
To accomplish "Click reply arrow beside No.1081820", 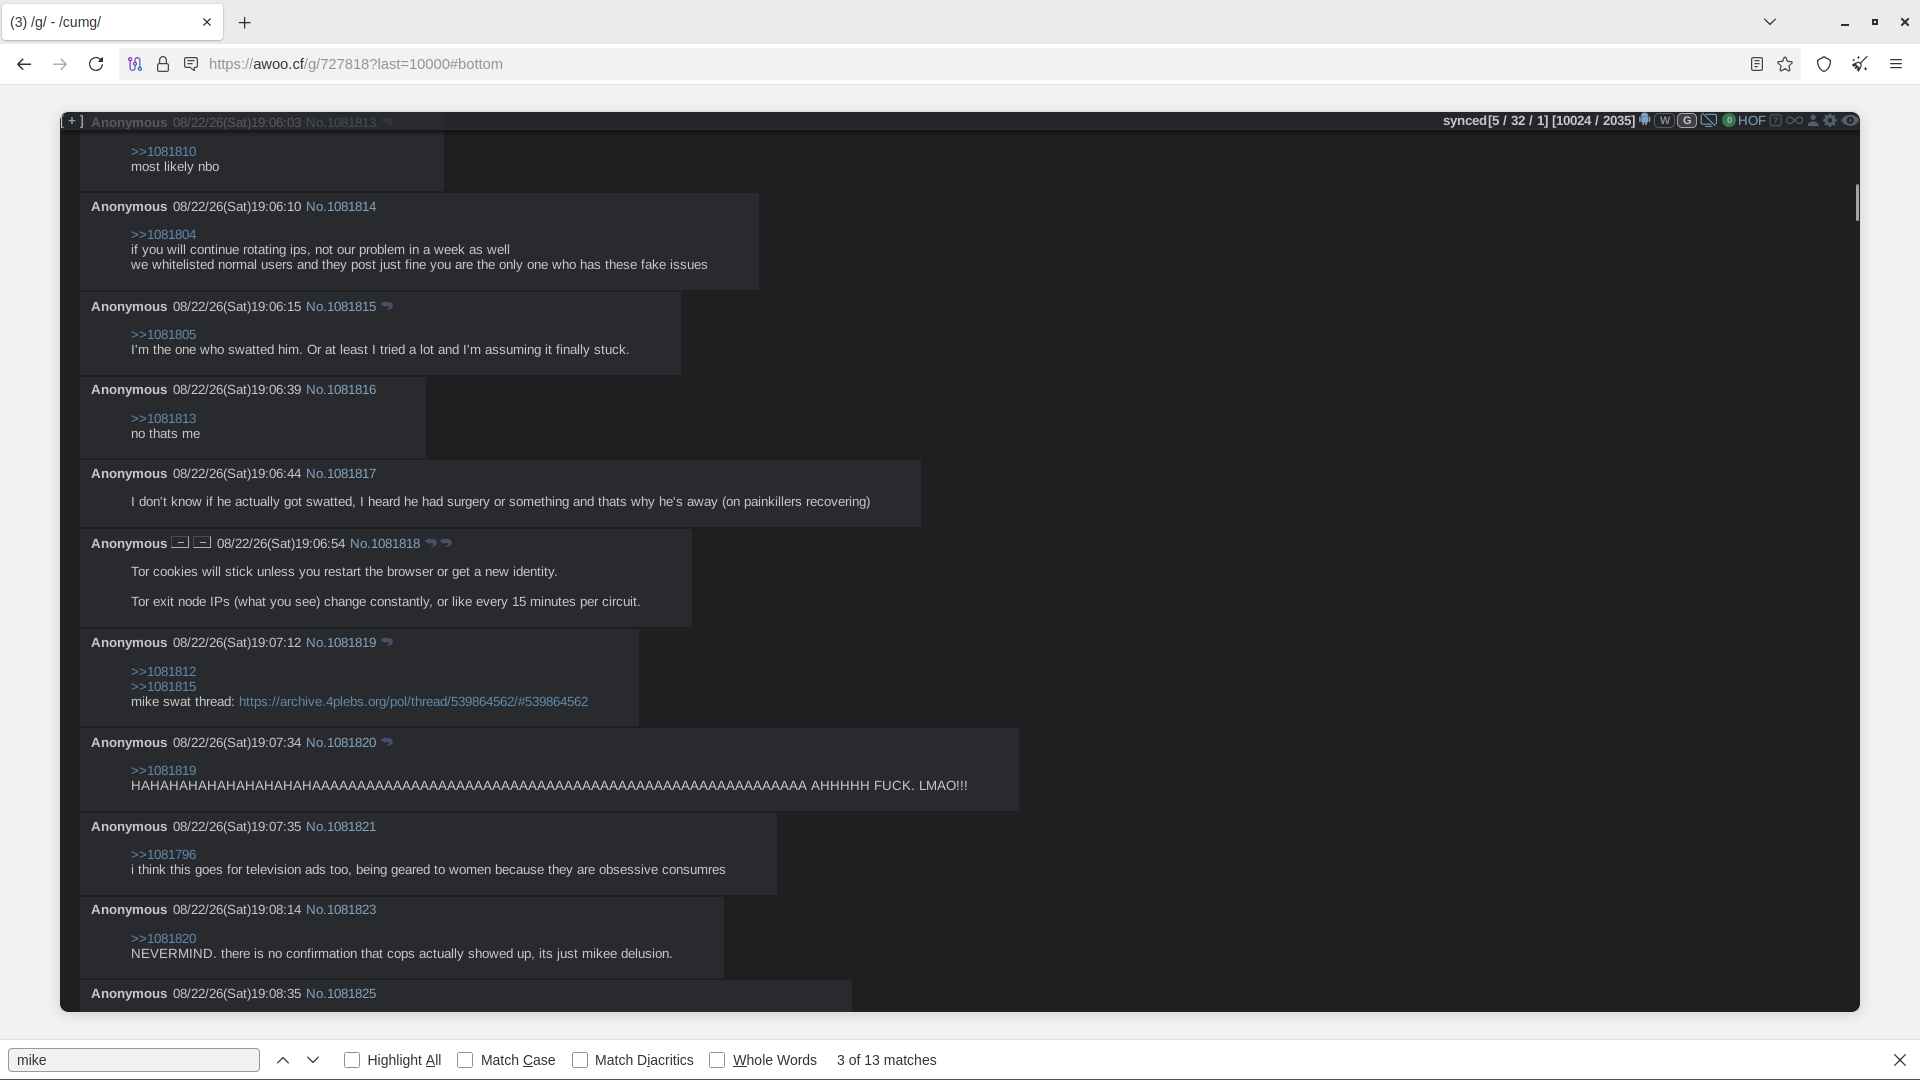I will (x=387, y=742).
